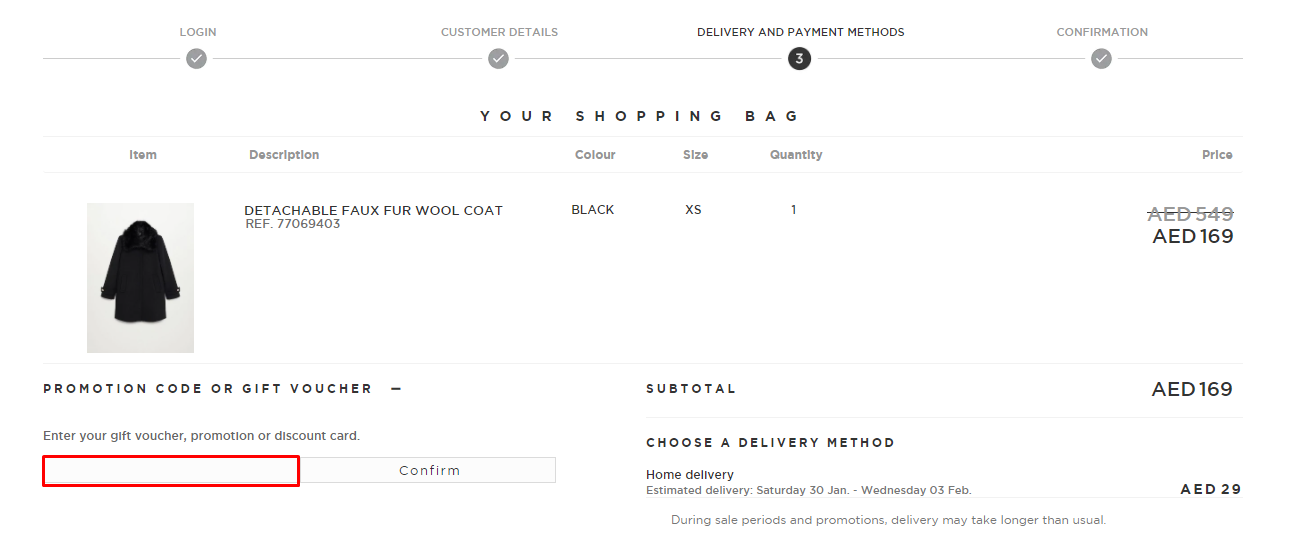Click the XS size value
Screen dimensions: 1309x541
pyautogui.click(x=693, y=210)
